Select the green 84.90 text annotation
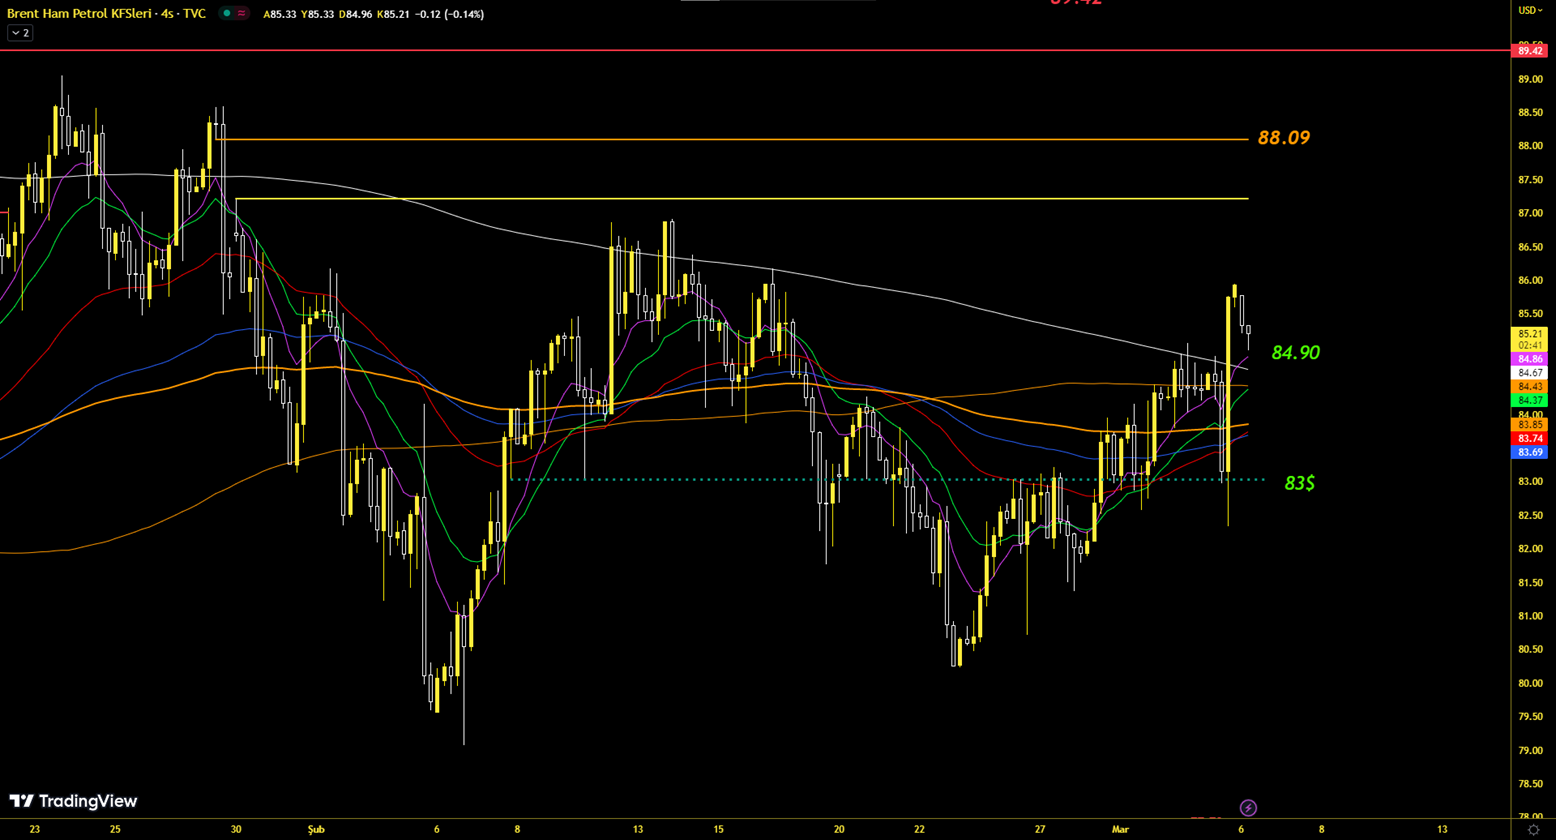This screenshot has width=1556, height=840. 1296,352
